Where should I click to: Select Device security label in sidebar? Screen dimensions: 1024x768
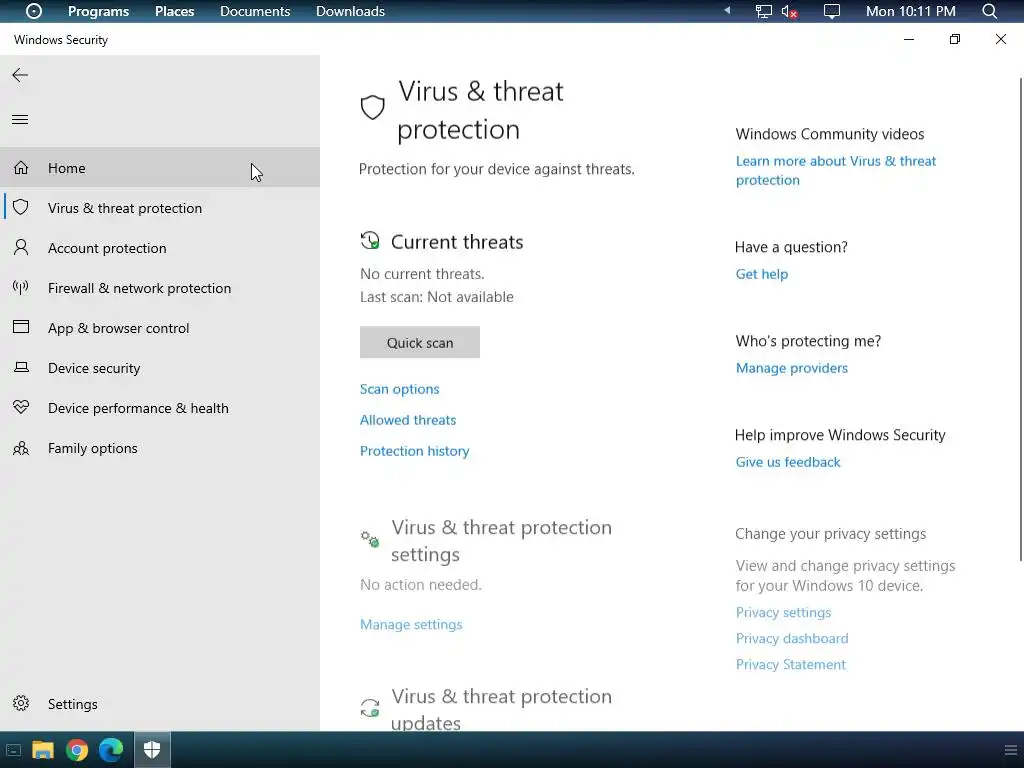click(94, 368)
